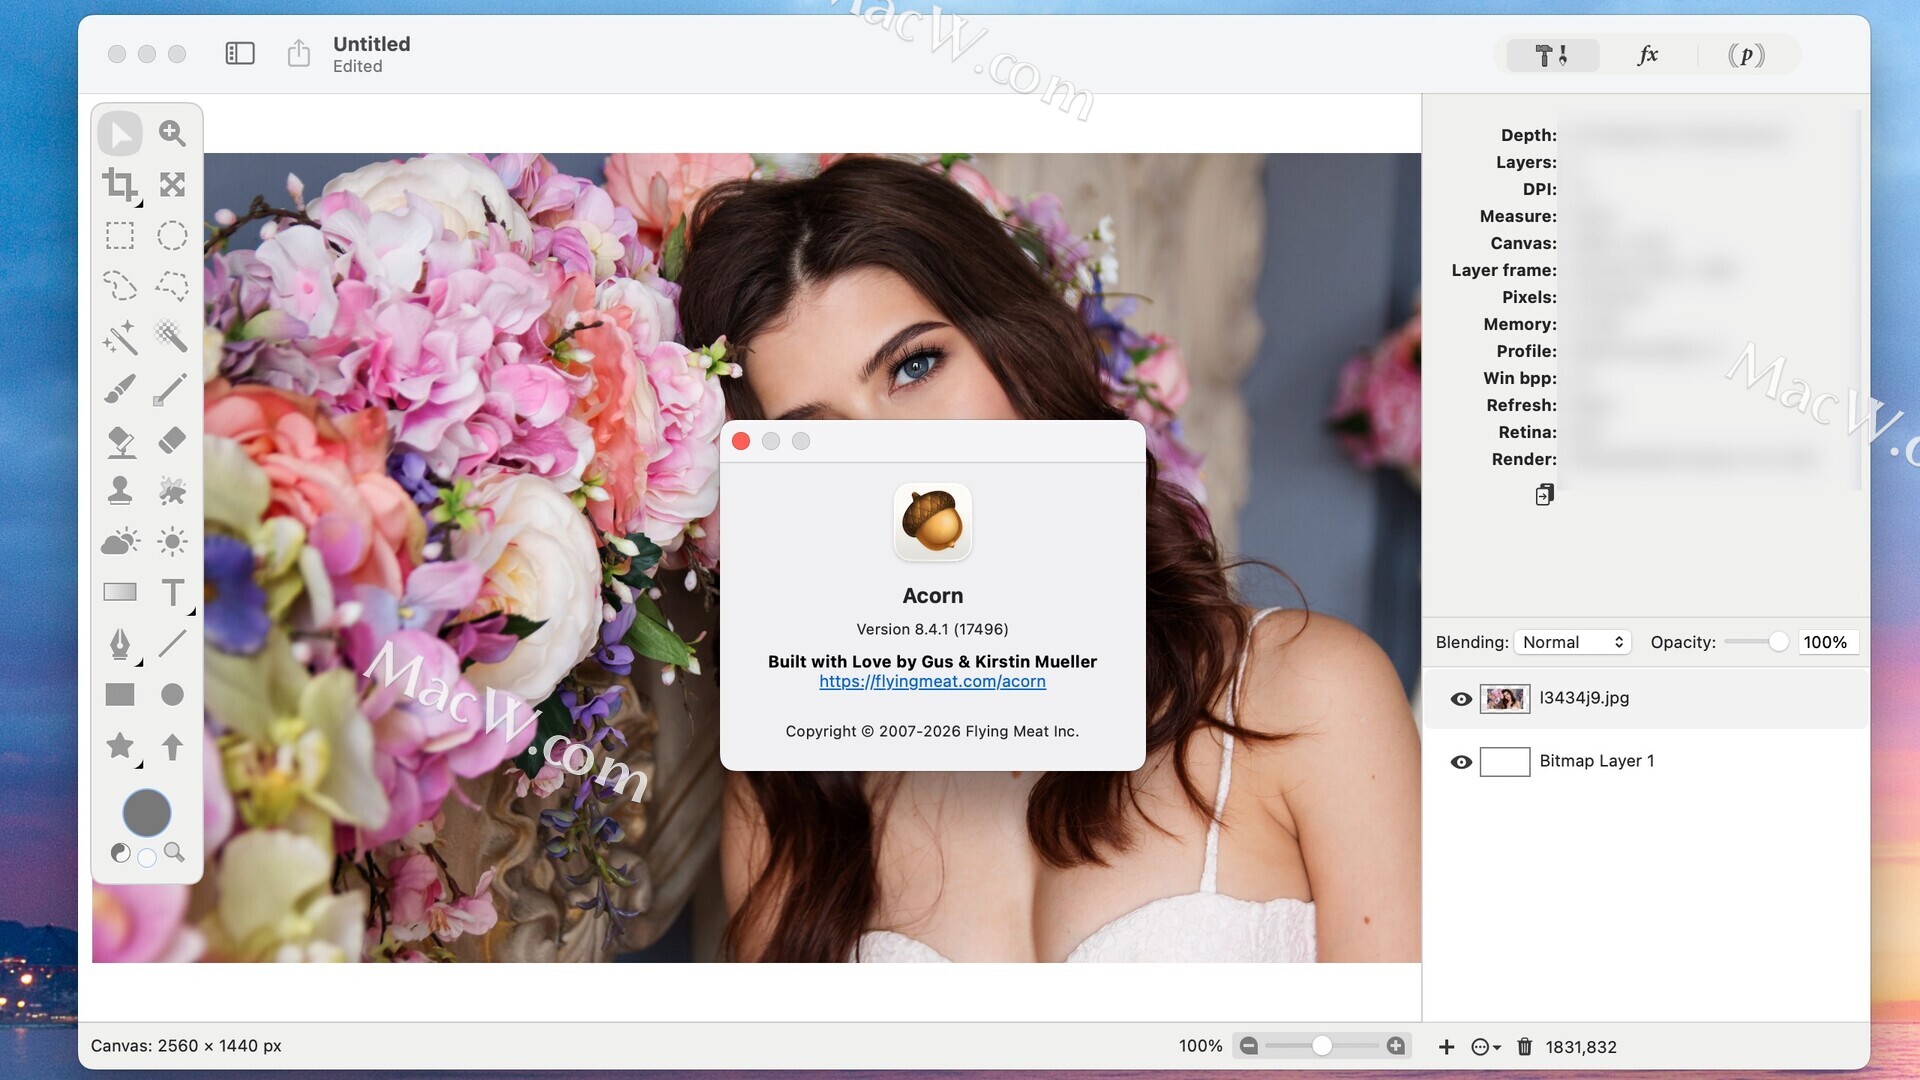Select the Paint Brush tool
This screenshot has width=1920, height=1080.
coord(120,389)
